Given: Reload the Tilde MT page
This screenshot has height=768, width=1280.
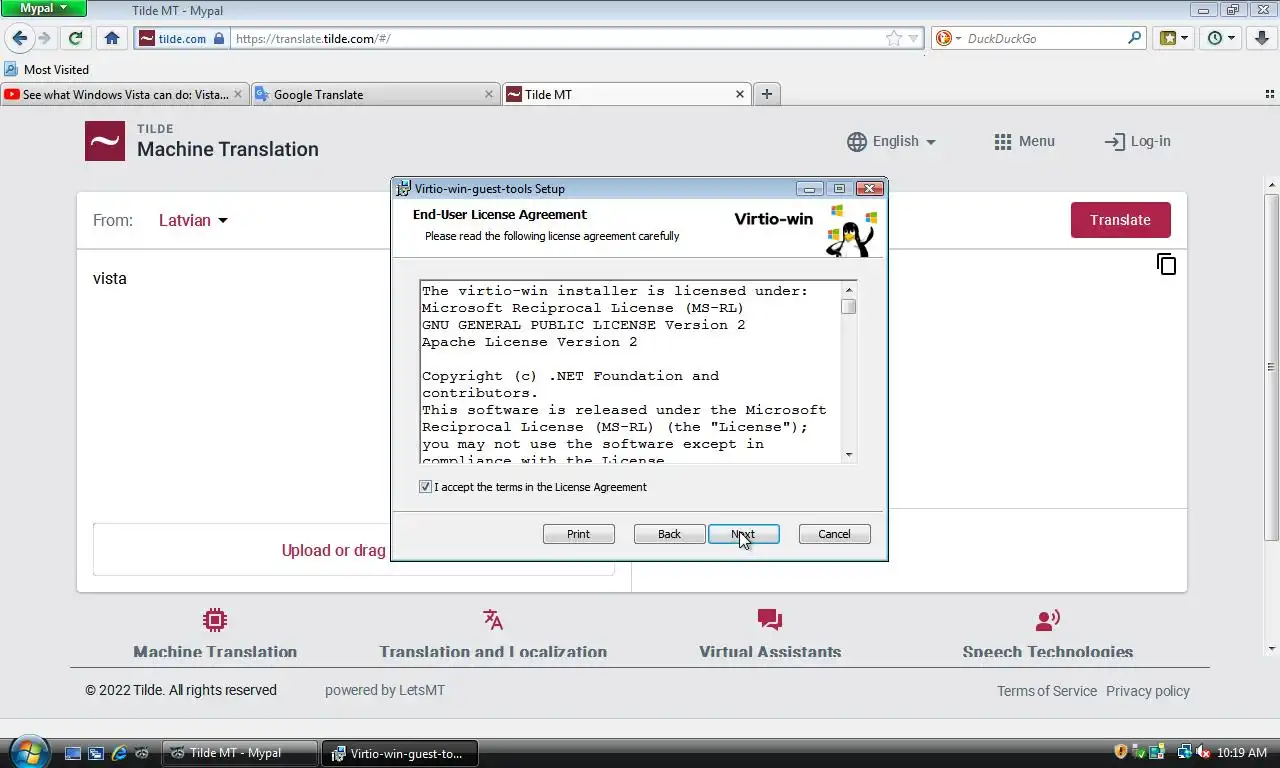Looking at the screenshot, I should (x=75, y=38).
